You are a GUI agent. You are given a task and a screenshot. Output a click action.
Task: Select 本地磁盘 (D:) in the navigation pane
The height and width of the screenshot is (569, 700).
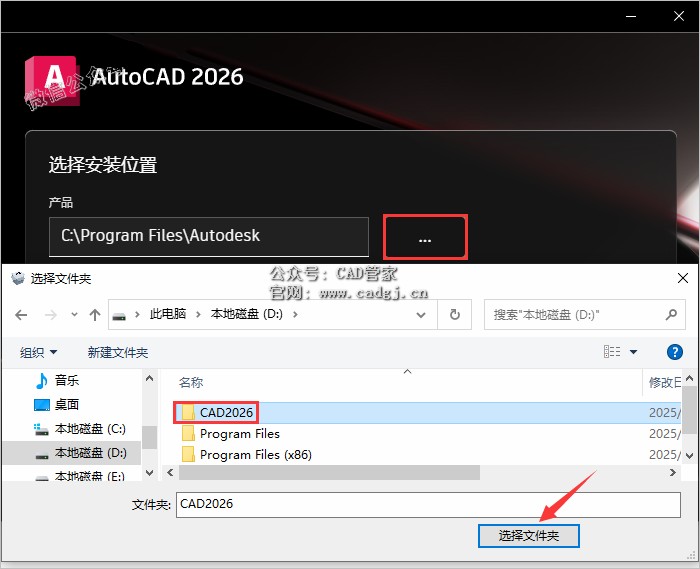[71, 453]
